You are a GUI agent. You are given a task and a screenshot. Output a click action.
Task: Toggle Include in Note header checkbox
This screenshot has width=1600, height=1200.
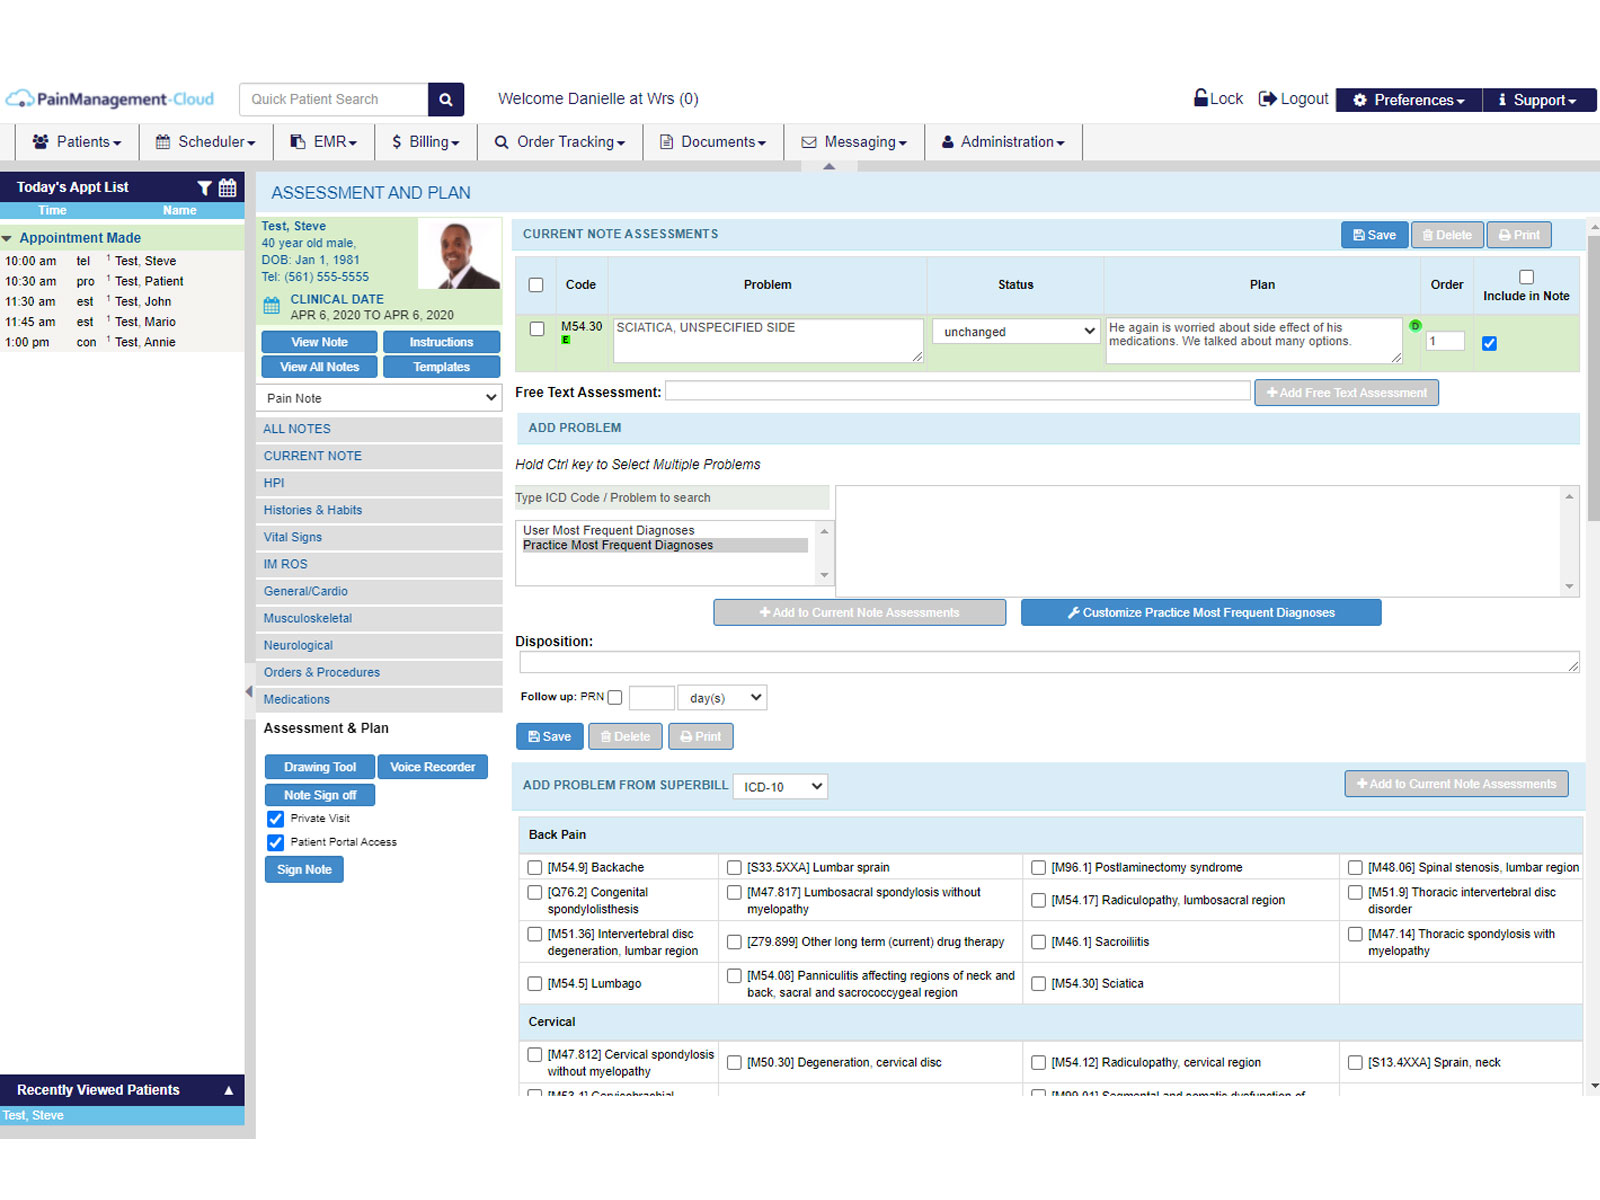(x=1526, y=277)
